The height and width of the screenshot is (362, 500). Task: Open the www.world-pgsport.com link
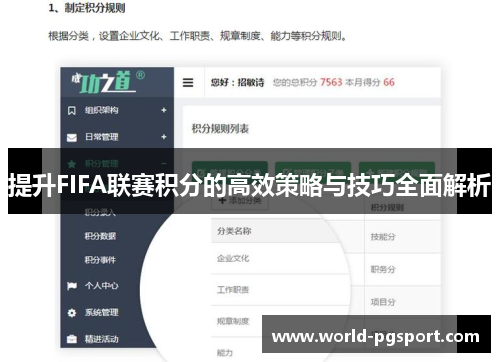[376, 336]
